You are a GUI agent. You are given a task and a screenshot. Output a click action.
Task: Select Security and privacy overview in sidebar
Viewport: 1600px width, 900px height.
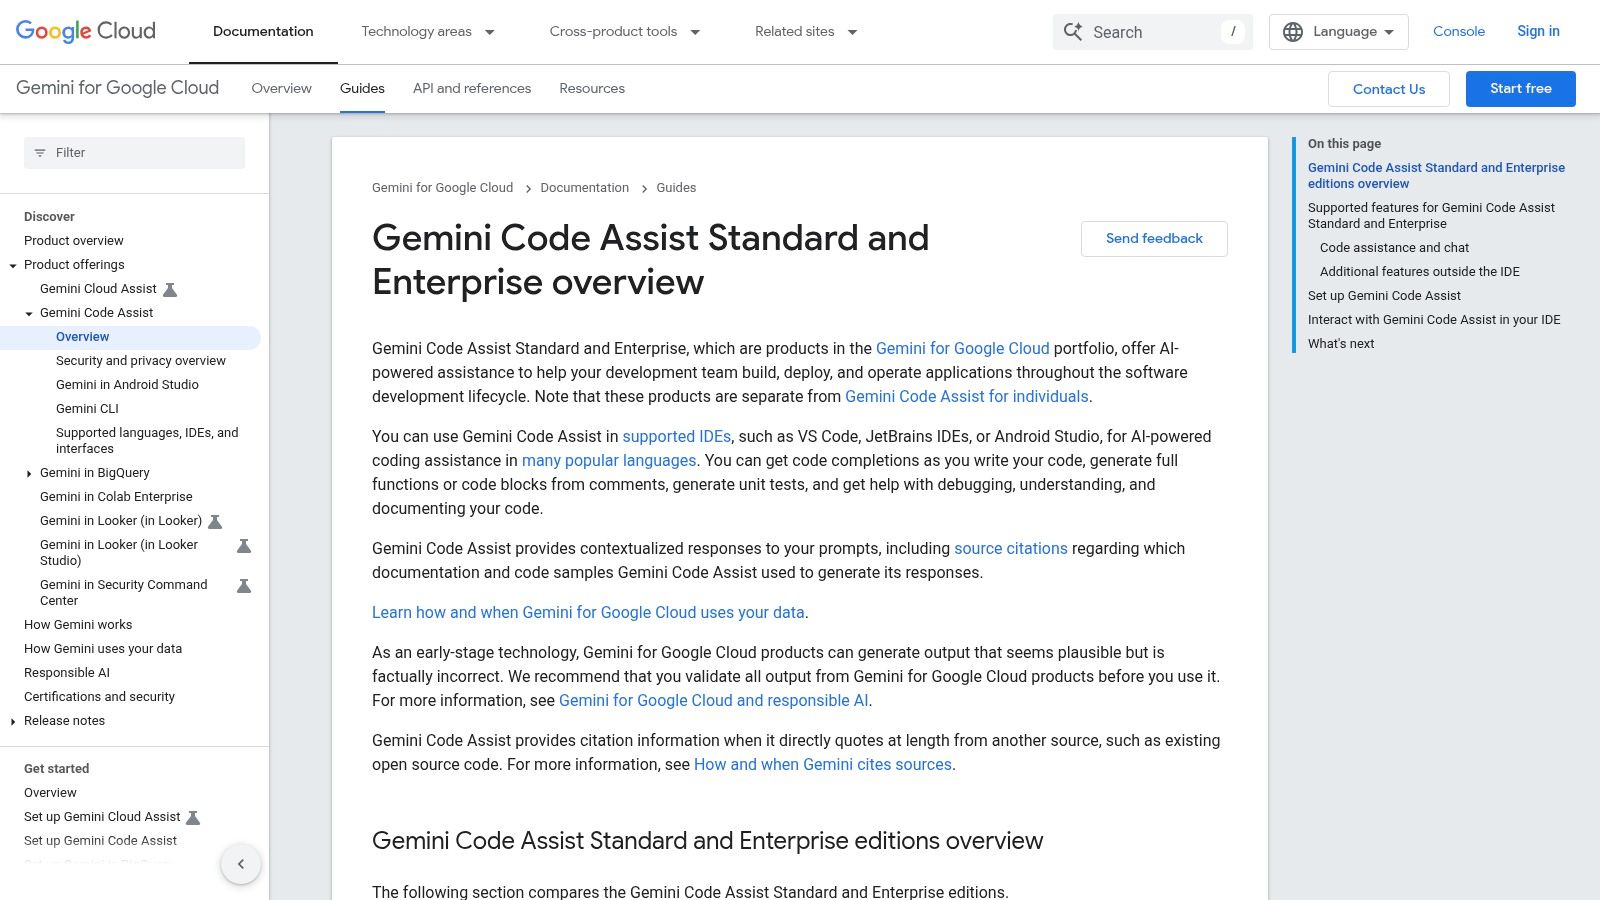141,361
